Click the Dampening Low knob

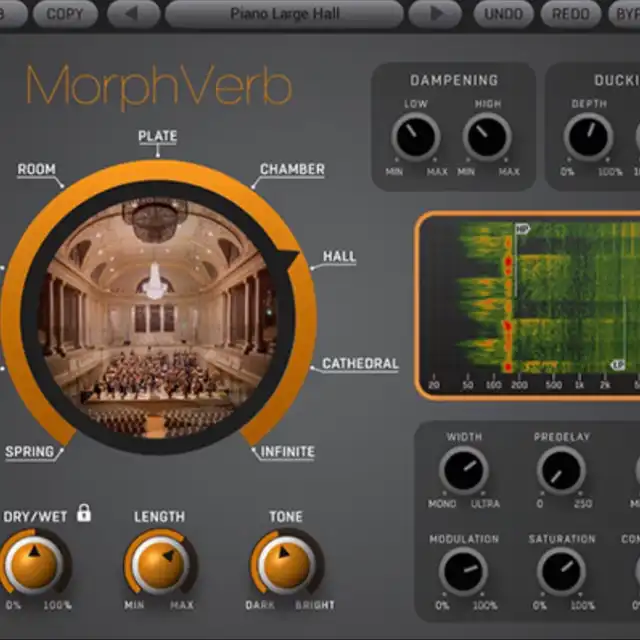[x=416, y=137]
